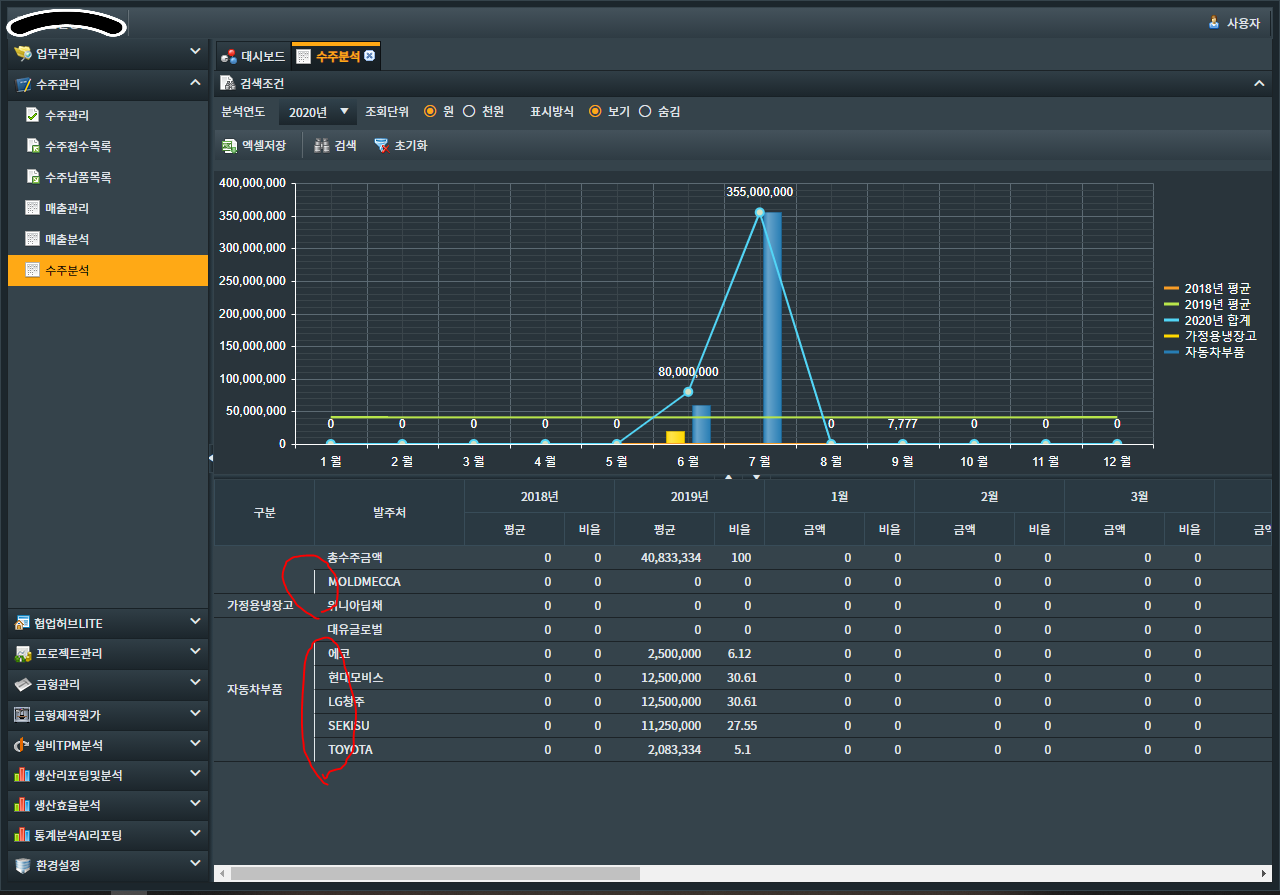Click the 환경설정 icon

[22, 866]
